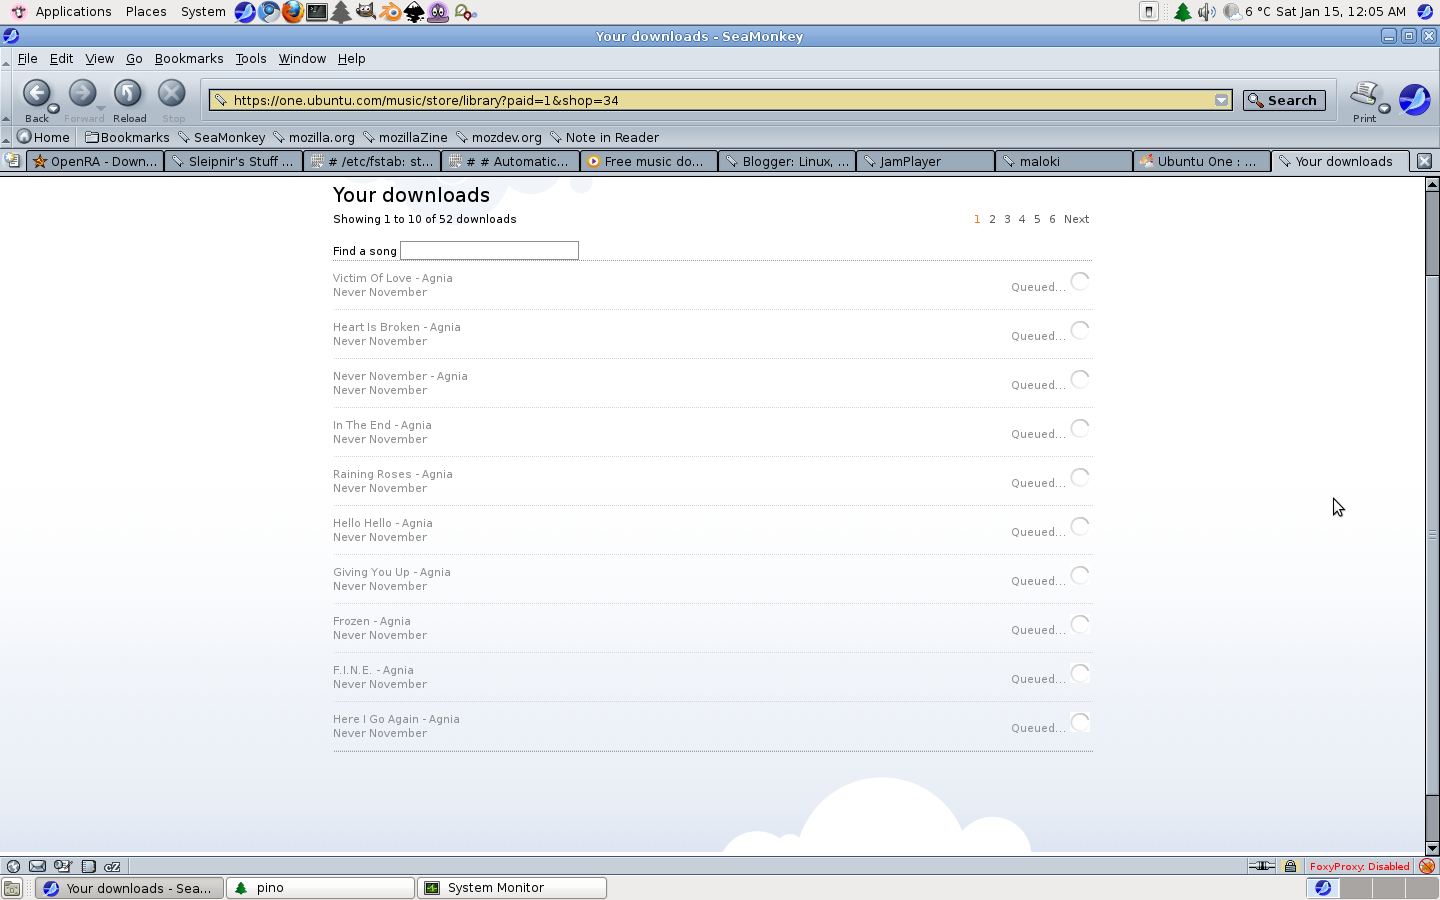Open the weather applet showing 6 °C
This screenshot has height=900, width=1440.
click(1247, 12)
